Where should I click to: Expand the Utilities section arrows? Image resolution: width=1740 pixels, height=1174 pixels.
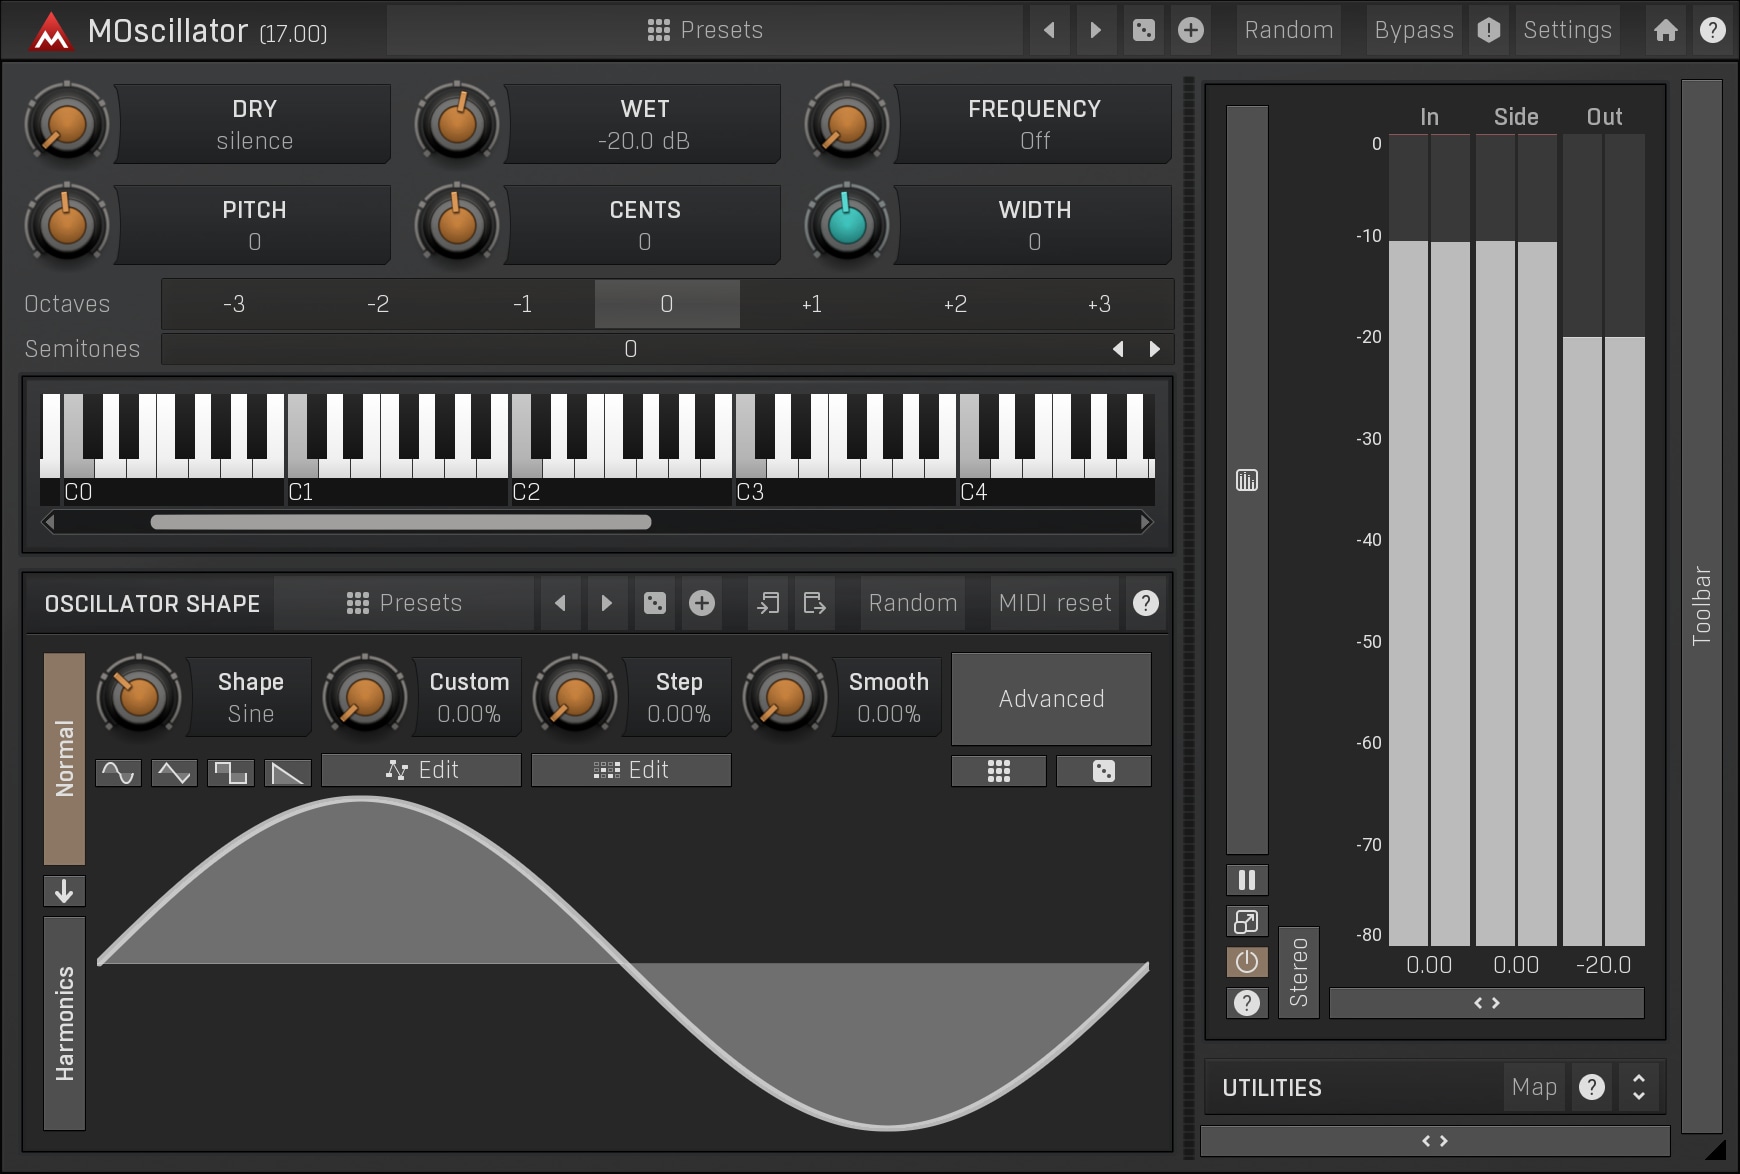point(1638,1087)
